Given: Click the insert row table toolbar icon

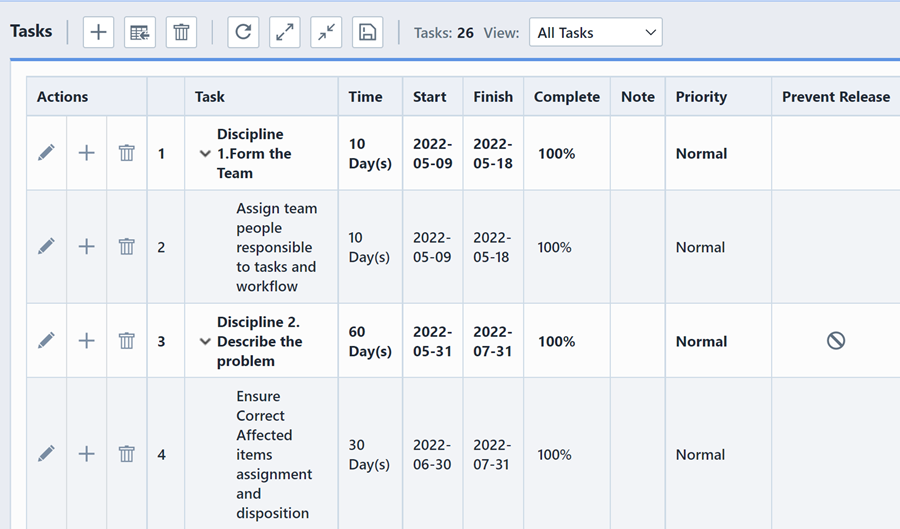Looking at the screenshot, I should coord(140,32).
